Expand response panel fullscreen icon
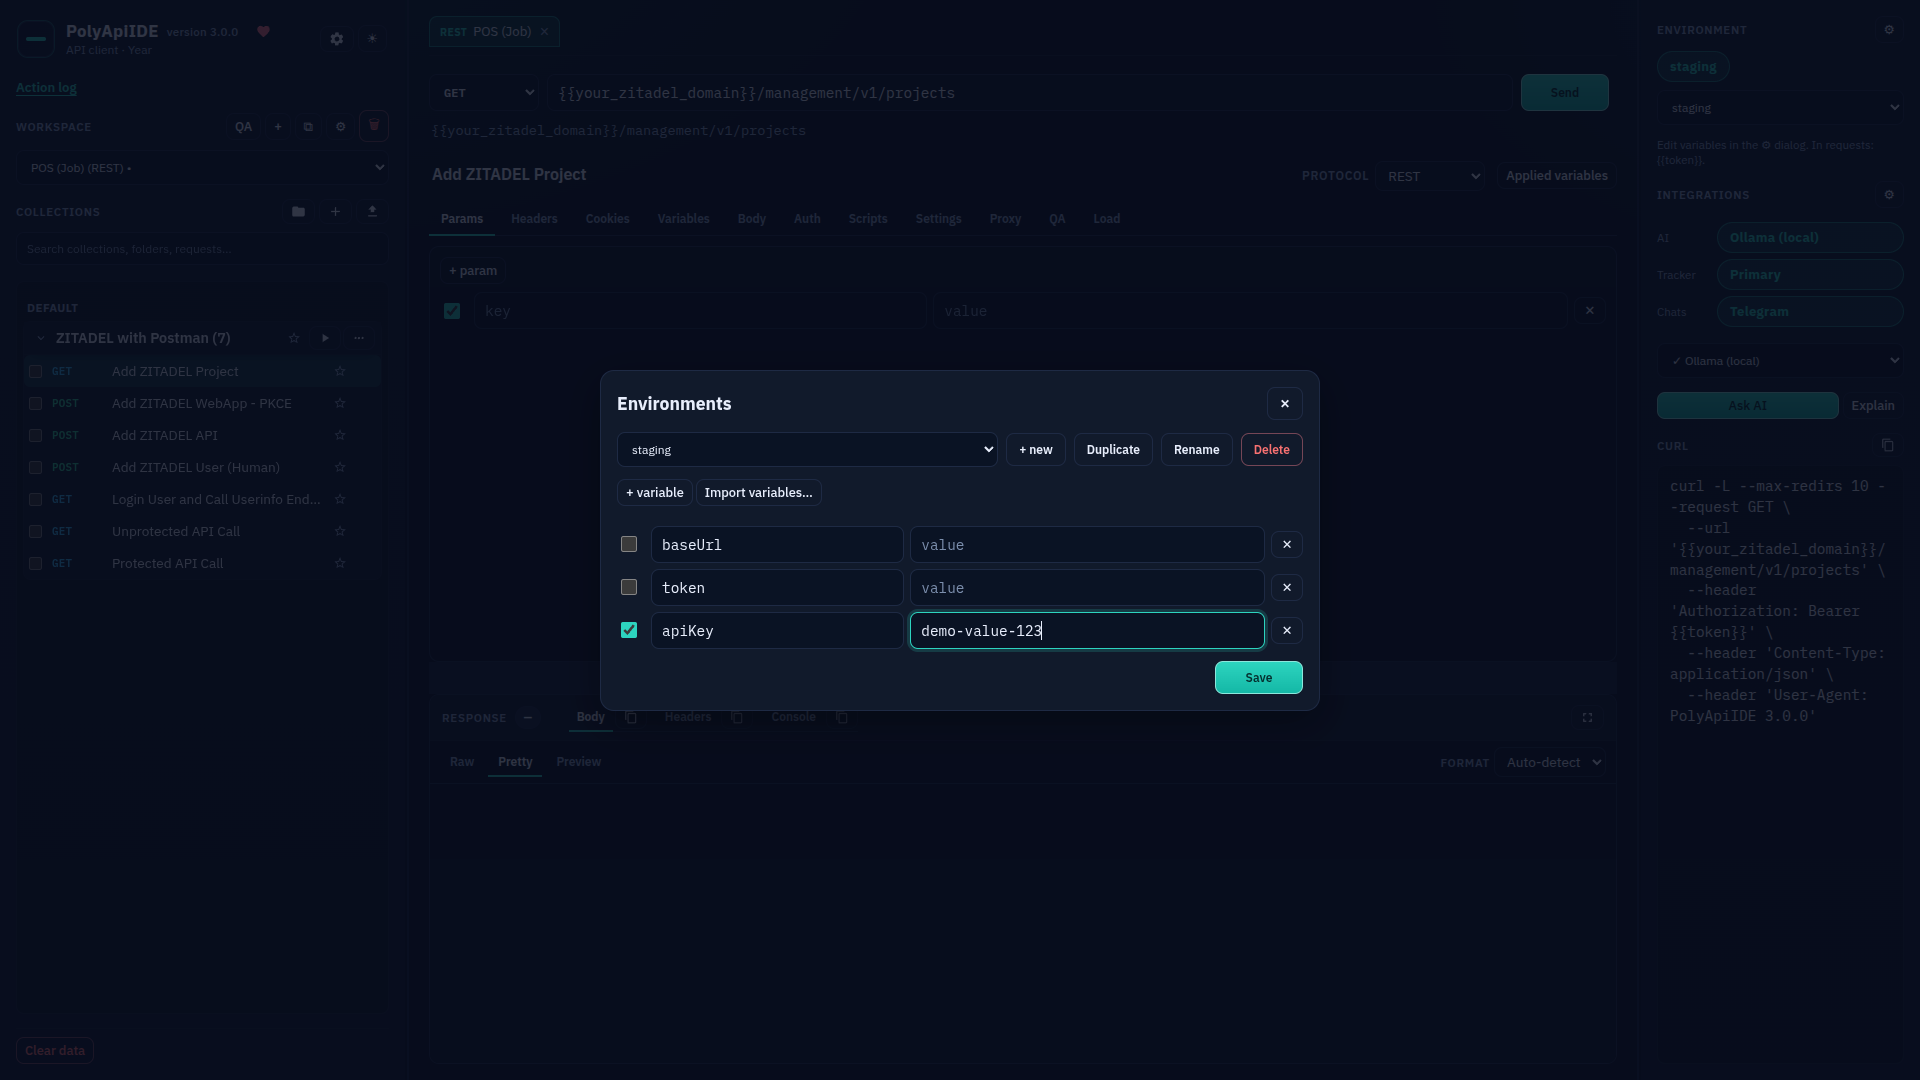 [1587, 718]
